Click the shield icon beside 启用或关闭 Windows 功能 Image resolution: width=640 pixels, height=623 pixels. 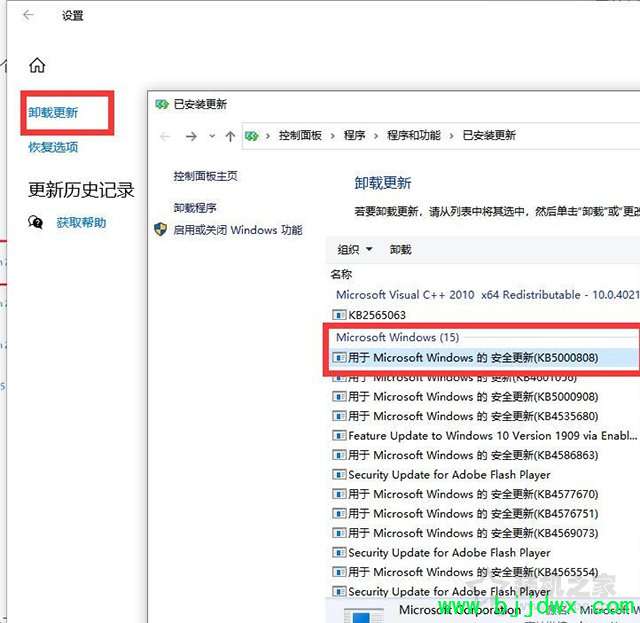[160, 229]
